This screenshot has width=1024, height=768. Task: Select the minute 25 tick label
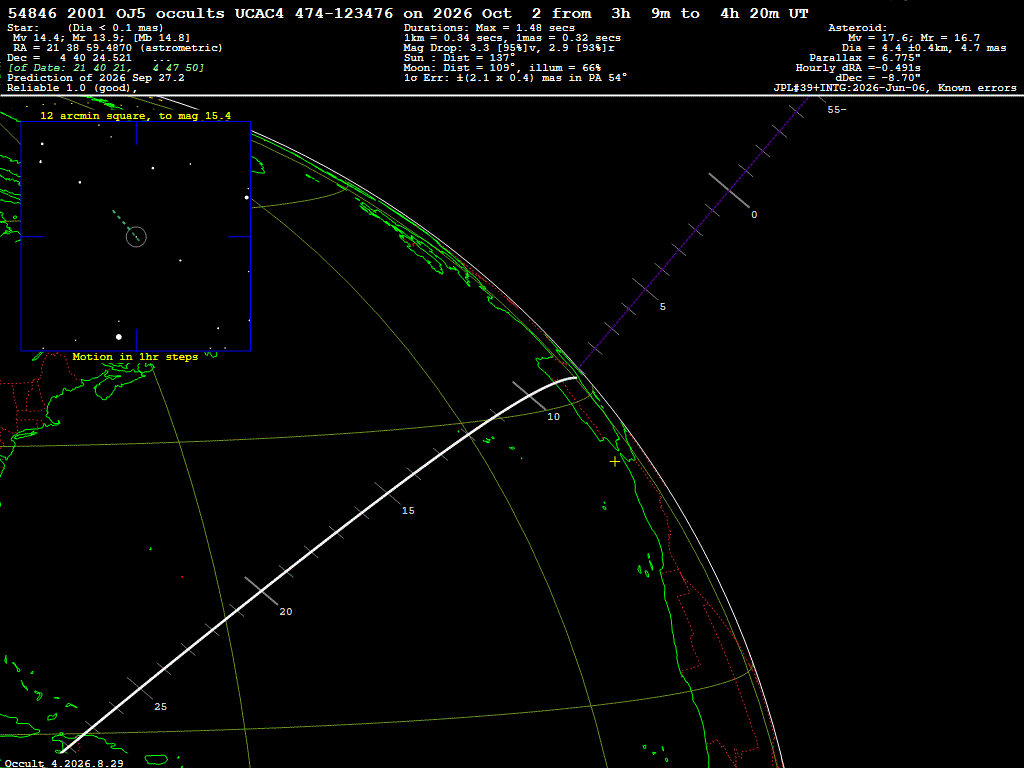(161, 707)
